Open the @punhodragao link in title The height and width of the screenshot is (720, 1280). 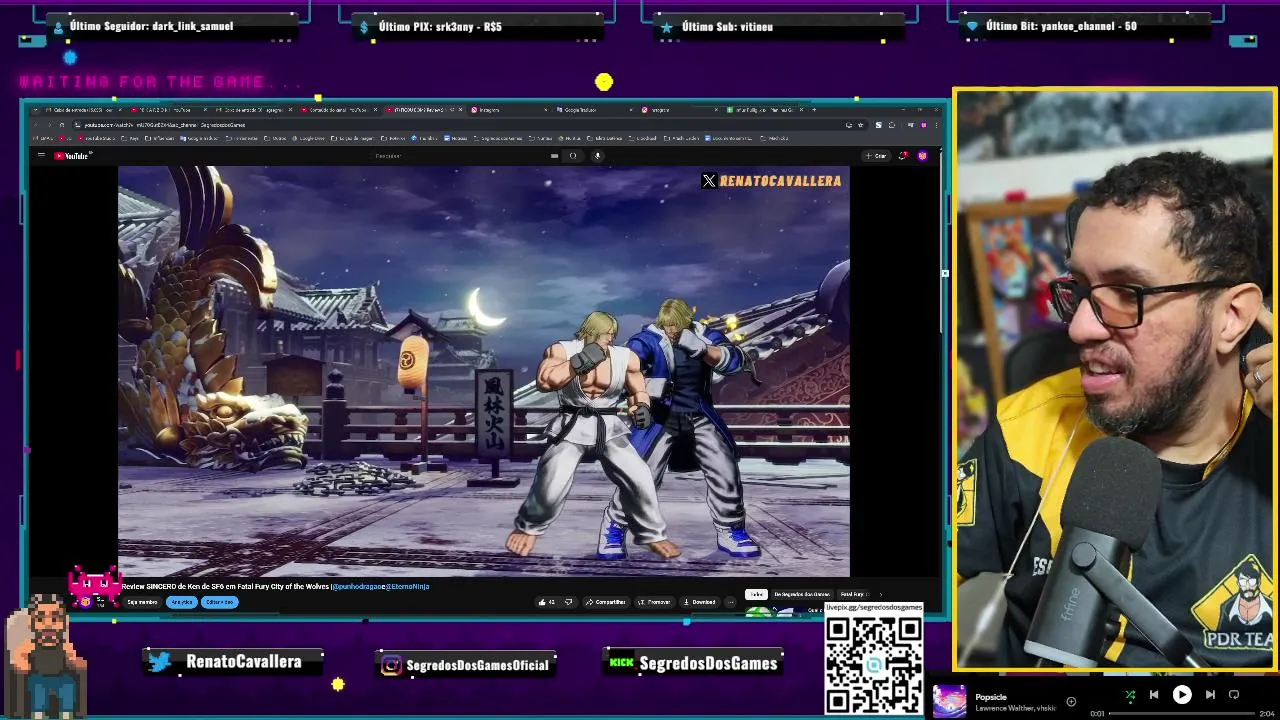(358, 587)
